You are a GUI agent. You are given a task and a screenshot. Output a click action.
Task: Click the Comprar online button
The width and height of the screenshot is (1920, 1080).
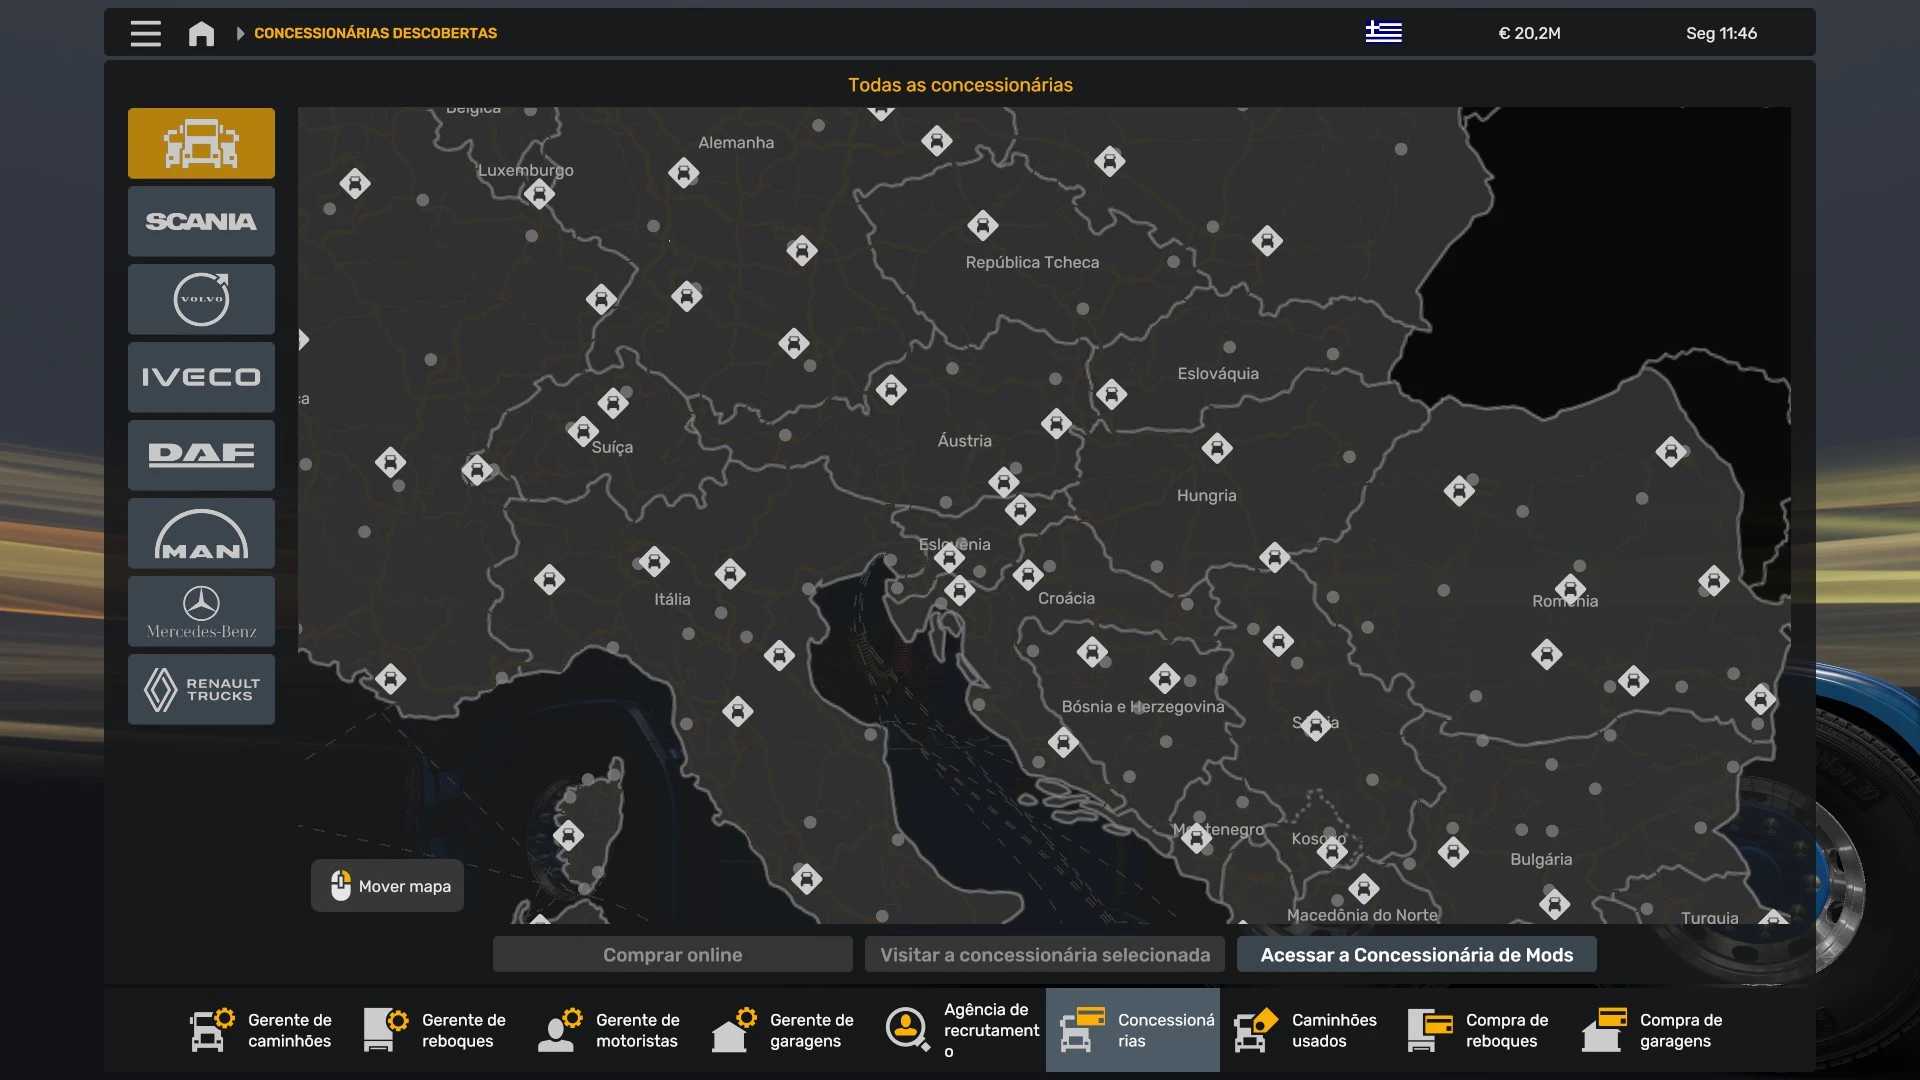pos(672,955)
